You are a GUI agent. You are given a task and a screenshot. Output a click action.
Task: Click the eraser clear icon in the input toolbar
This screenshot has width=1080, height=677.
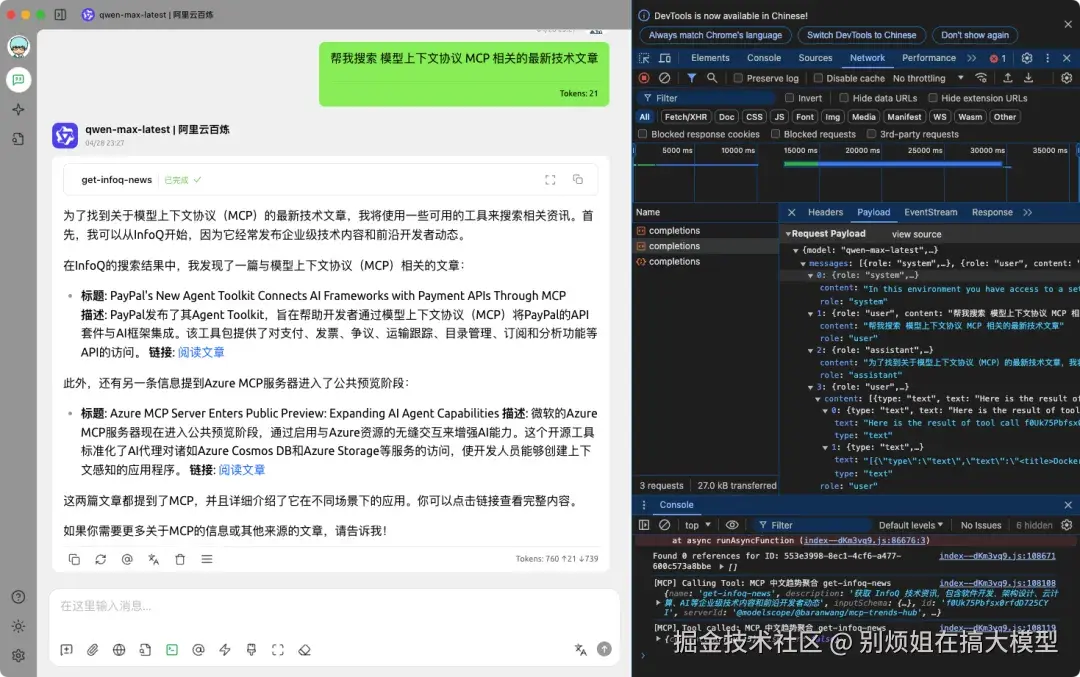tap(304, 650)
